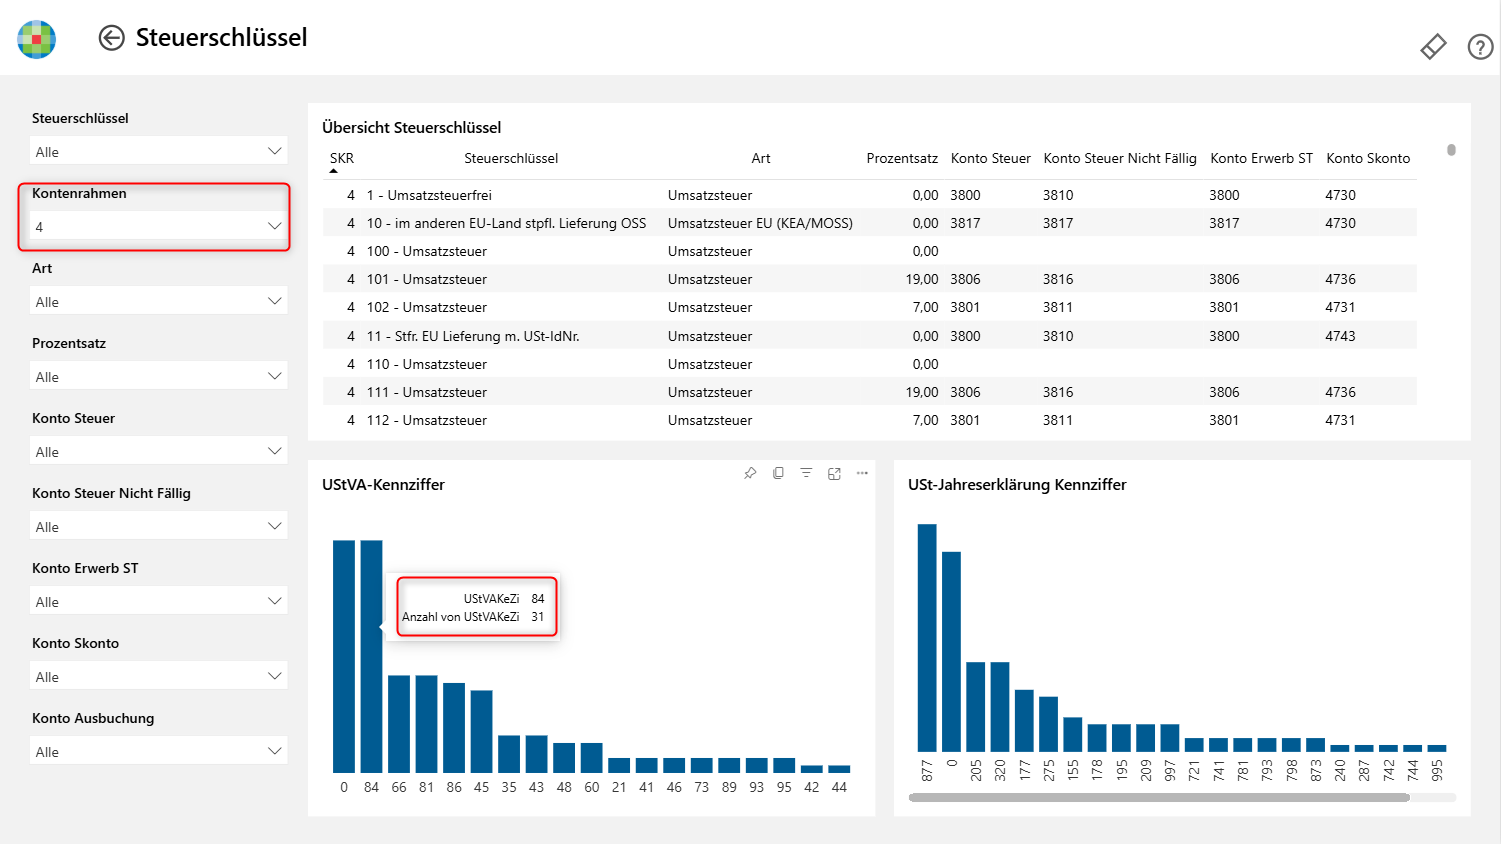The height and width of the screenshot is (844, 1501).
Task: Open more options on UStVA-Kennziffer chart
Action: tap(862, 473)
